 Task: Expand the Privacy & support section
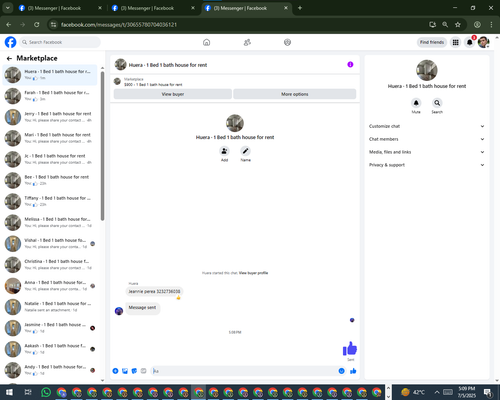pyautogui.click(x=426, y=165)
